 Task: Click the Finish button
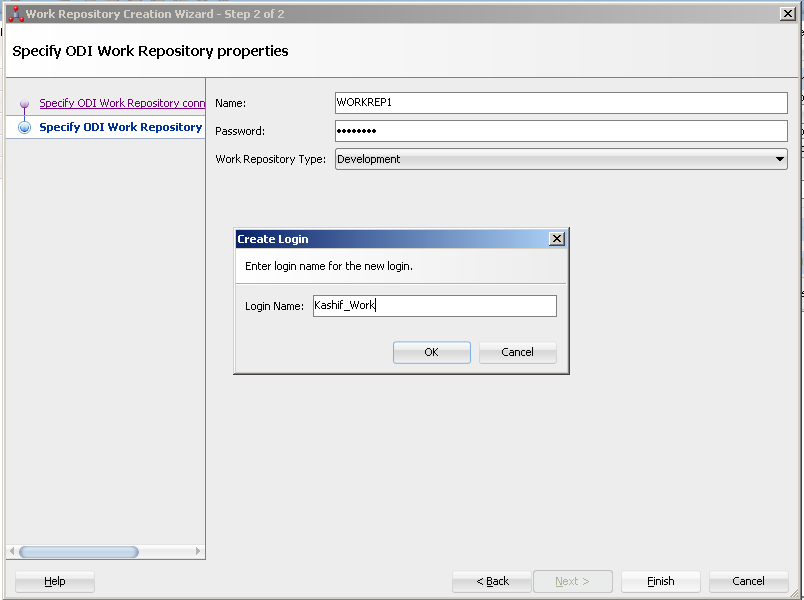[x=660, y=581]
